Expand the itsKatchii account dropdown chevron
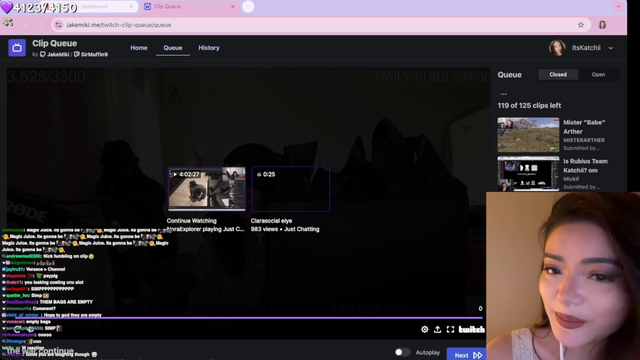 [x=611, y=48]
